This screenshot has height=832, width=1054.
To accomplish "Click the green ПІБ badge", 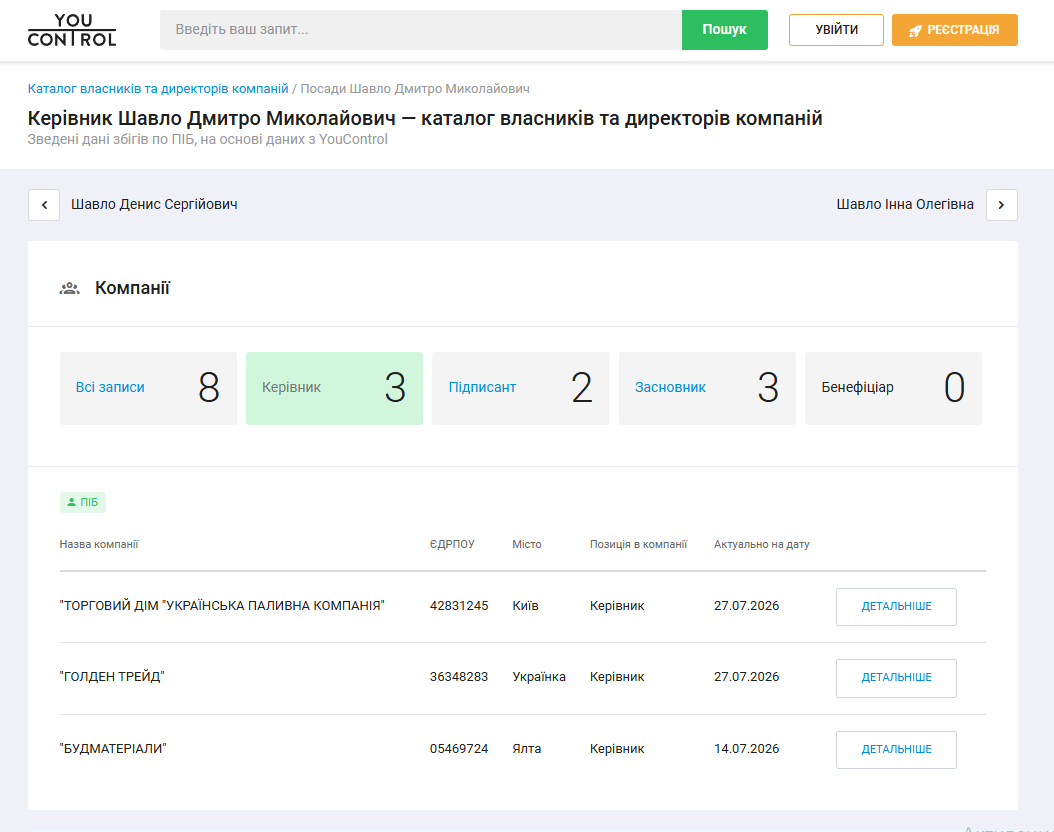I will (x=83, y=502).
